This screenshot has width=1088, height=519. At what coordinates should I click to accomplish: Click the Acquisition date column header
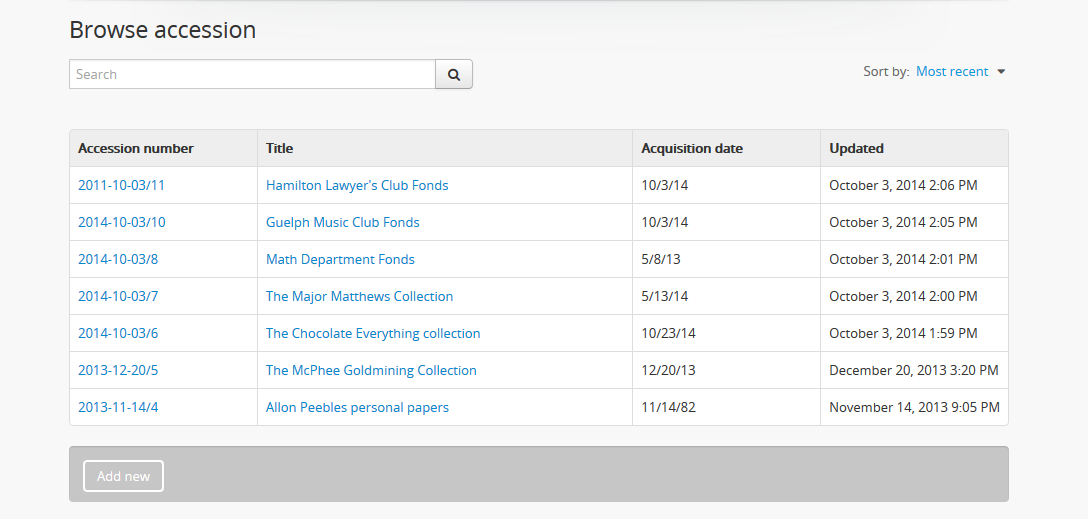(692, 148)
